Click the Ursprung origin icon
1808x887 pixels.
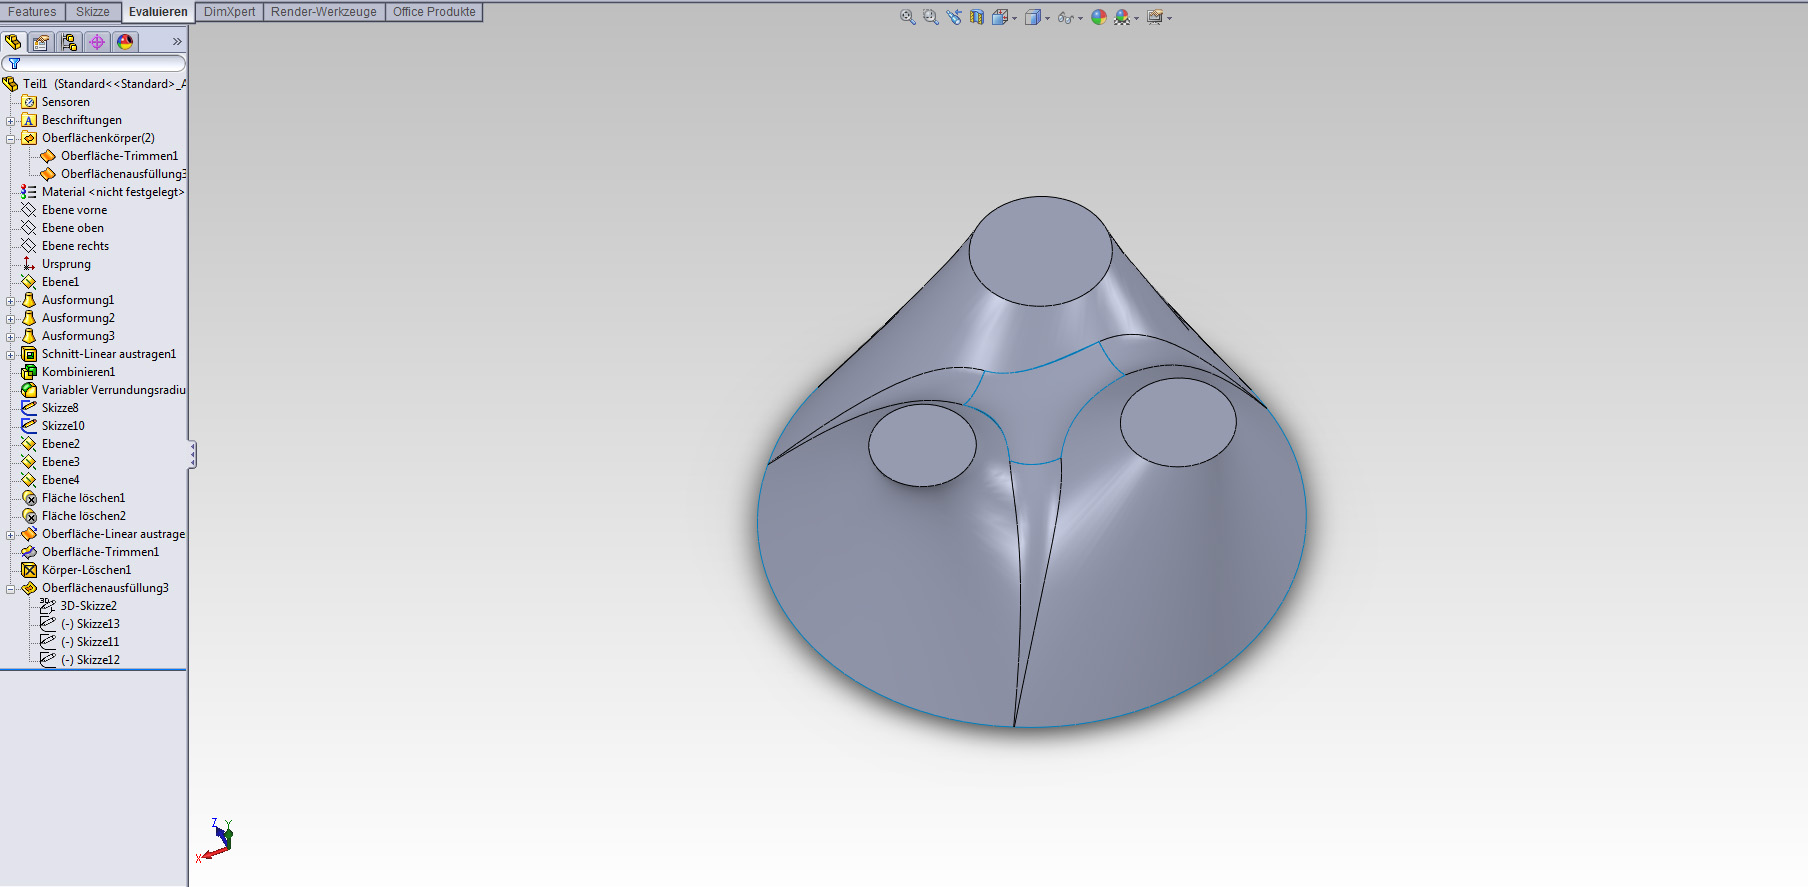(29, 264)
